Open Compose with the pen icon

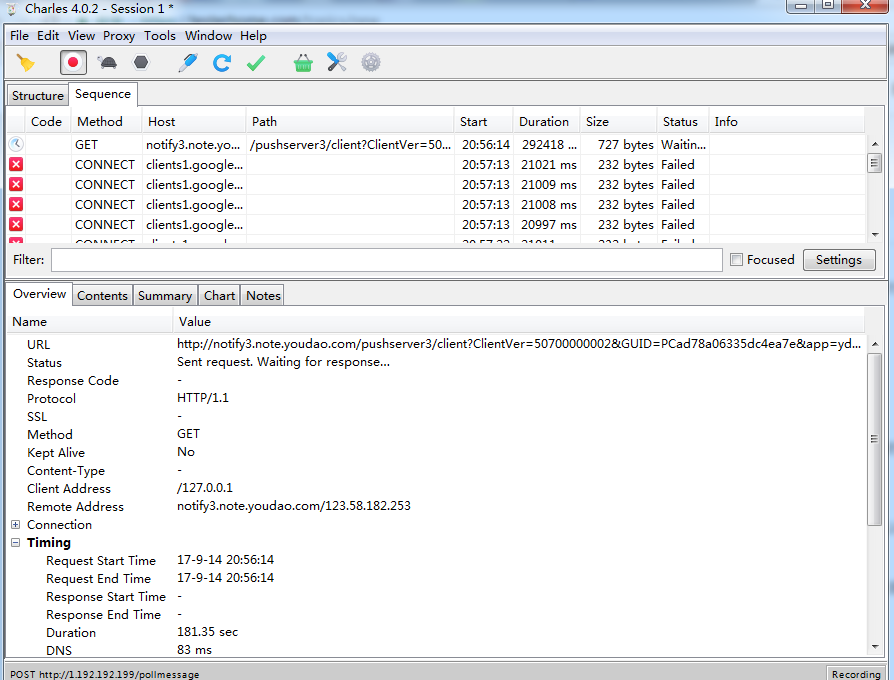tap(188, 62)
